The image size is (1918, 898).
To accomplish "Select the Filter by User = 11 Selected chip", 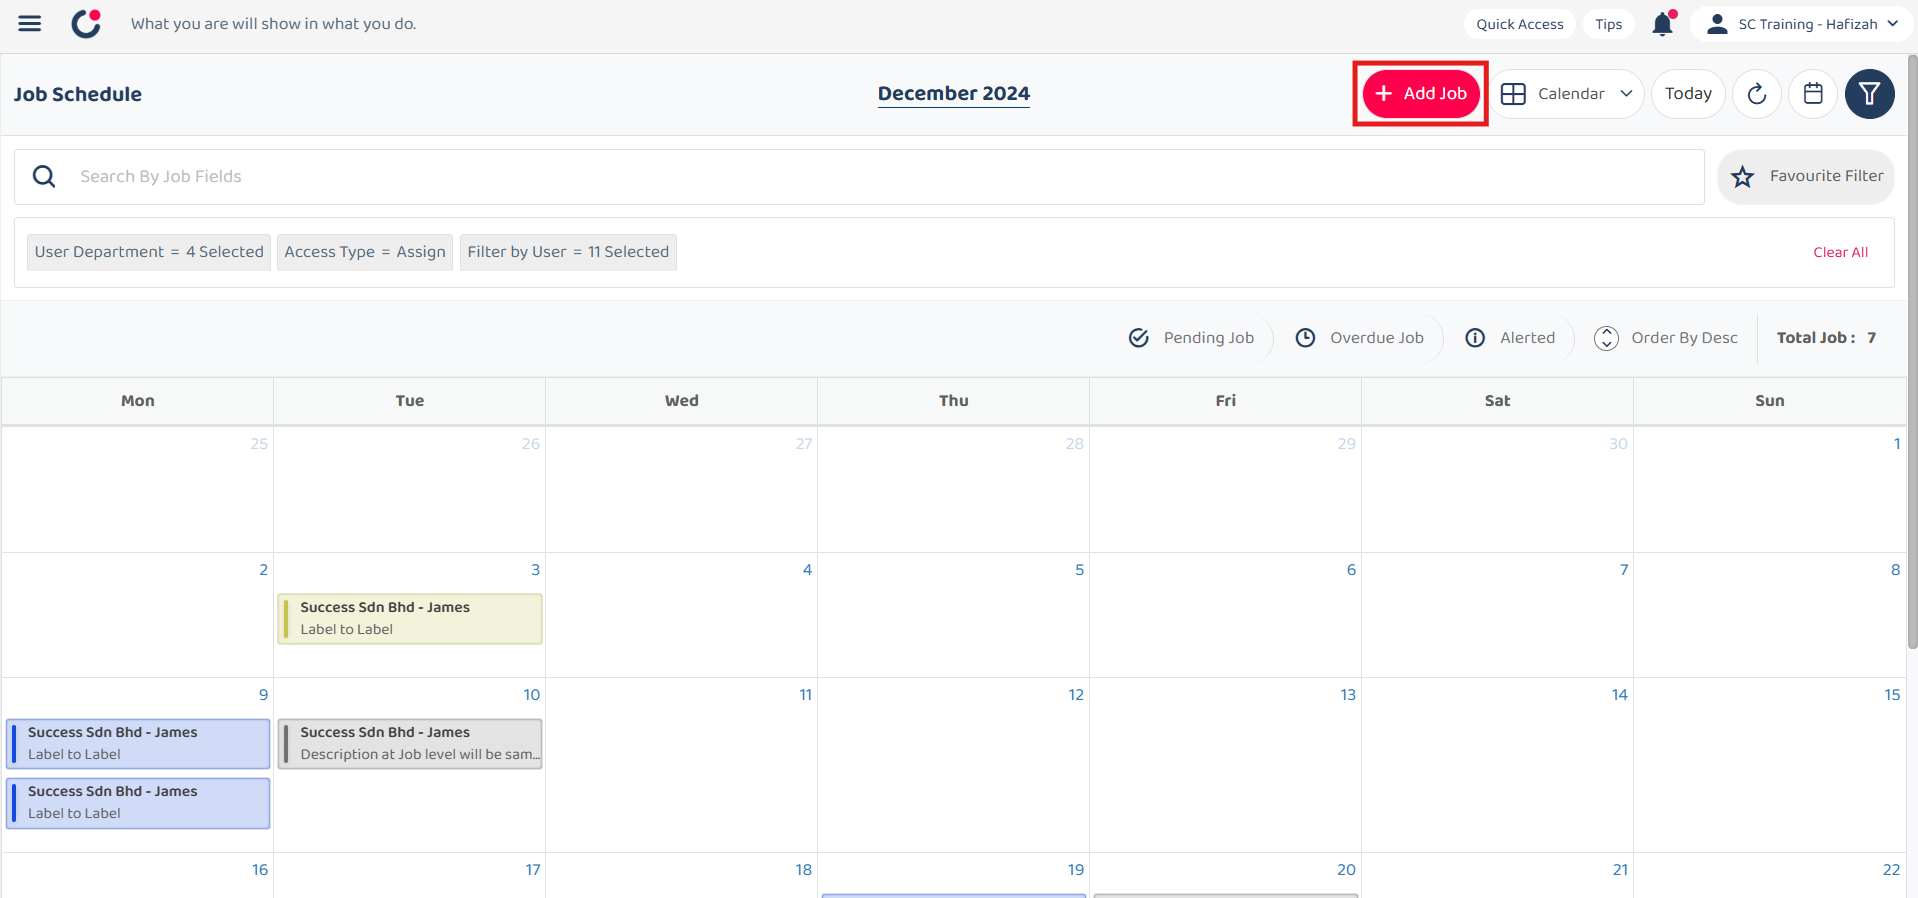I will pyautogui.click(x=568, y=252).
